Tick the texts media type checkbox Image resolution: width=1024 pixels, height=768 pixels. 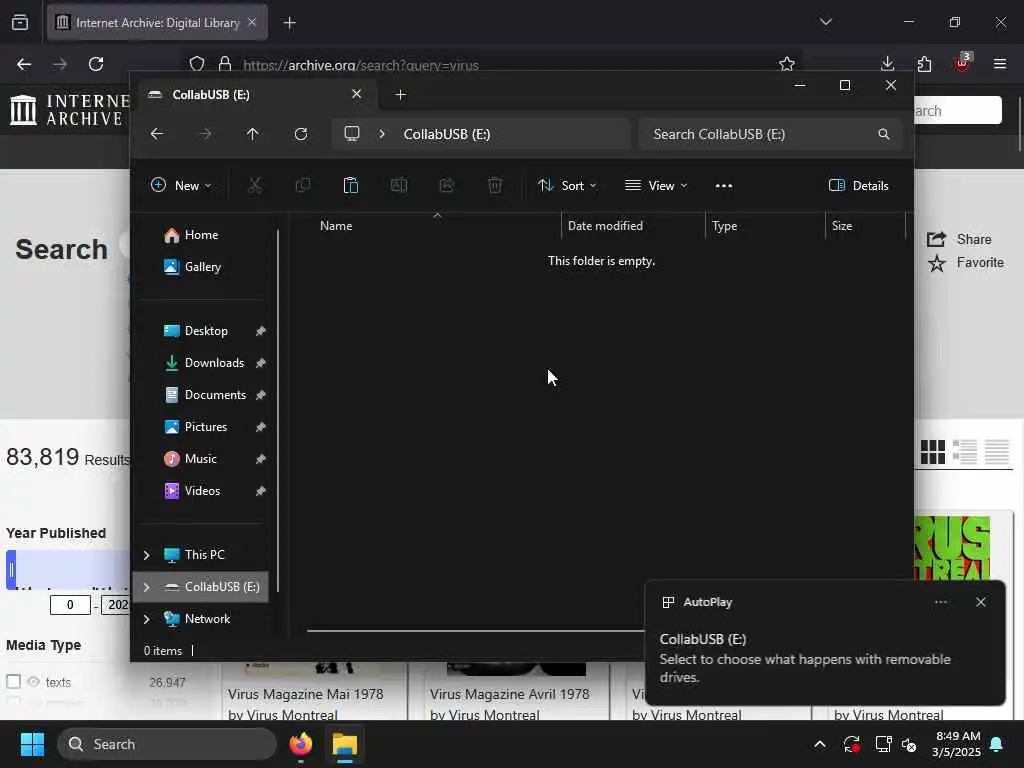click(x=14, y=682)
